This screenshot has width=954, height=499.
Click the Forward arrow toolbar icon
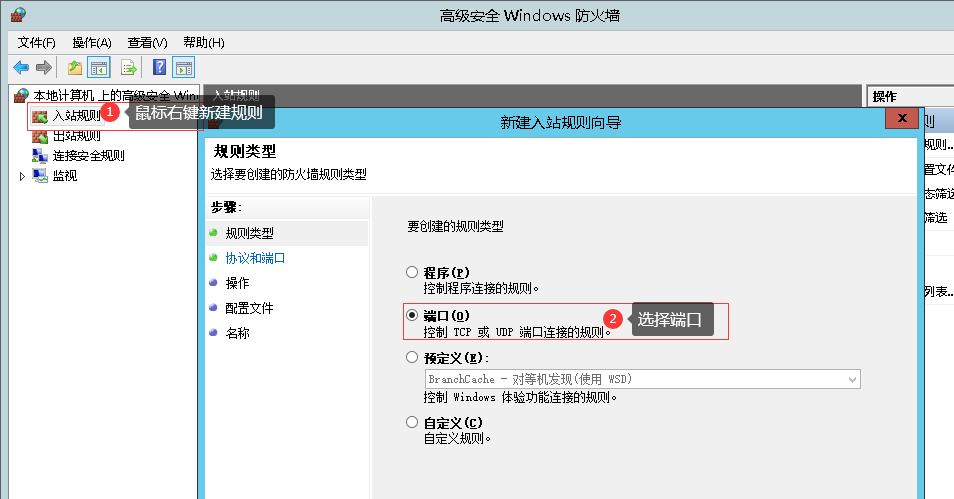tap(43, 68)
